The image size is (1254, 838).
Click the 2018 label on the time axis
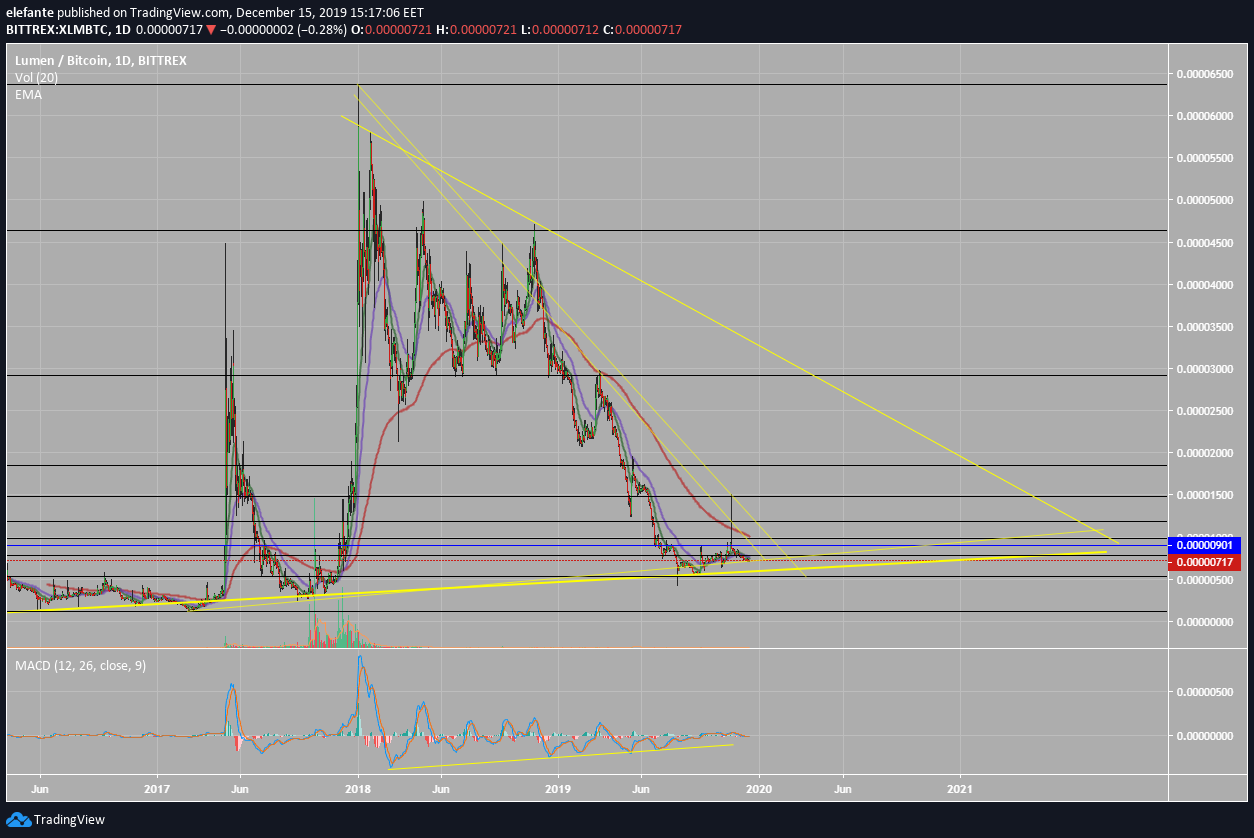coord(358,788)
